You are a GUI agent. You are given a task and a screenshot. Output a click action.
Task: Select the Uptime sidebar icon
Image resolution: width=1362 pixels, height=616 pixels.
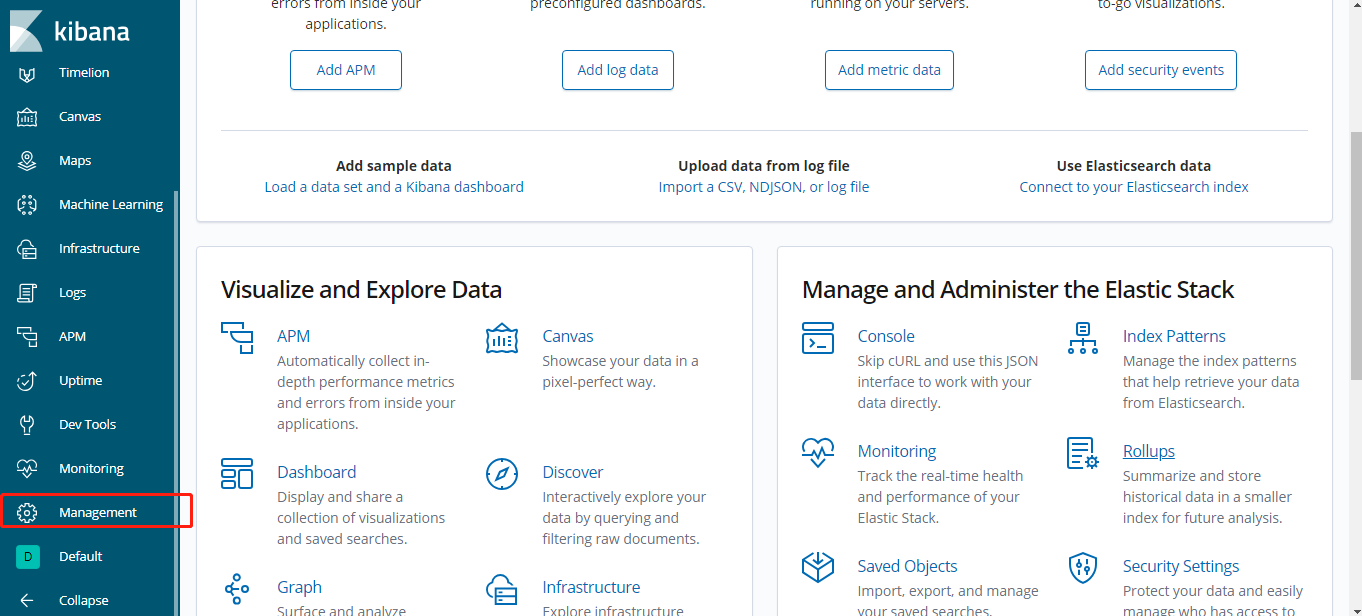coord(27,381)
